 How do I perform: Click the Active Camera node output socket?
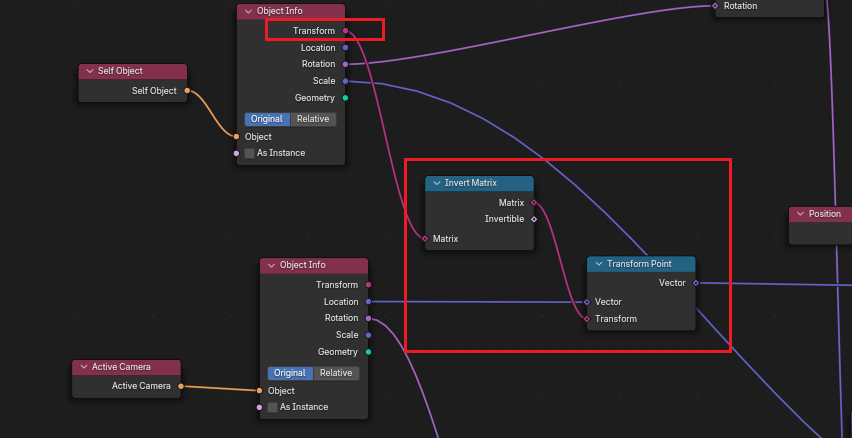[x=182, y=386]
